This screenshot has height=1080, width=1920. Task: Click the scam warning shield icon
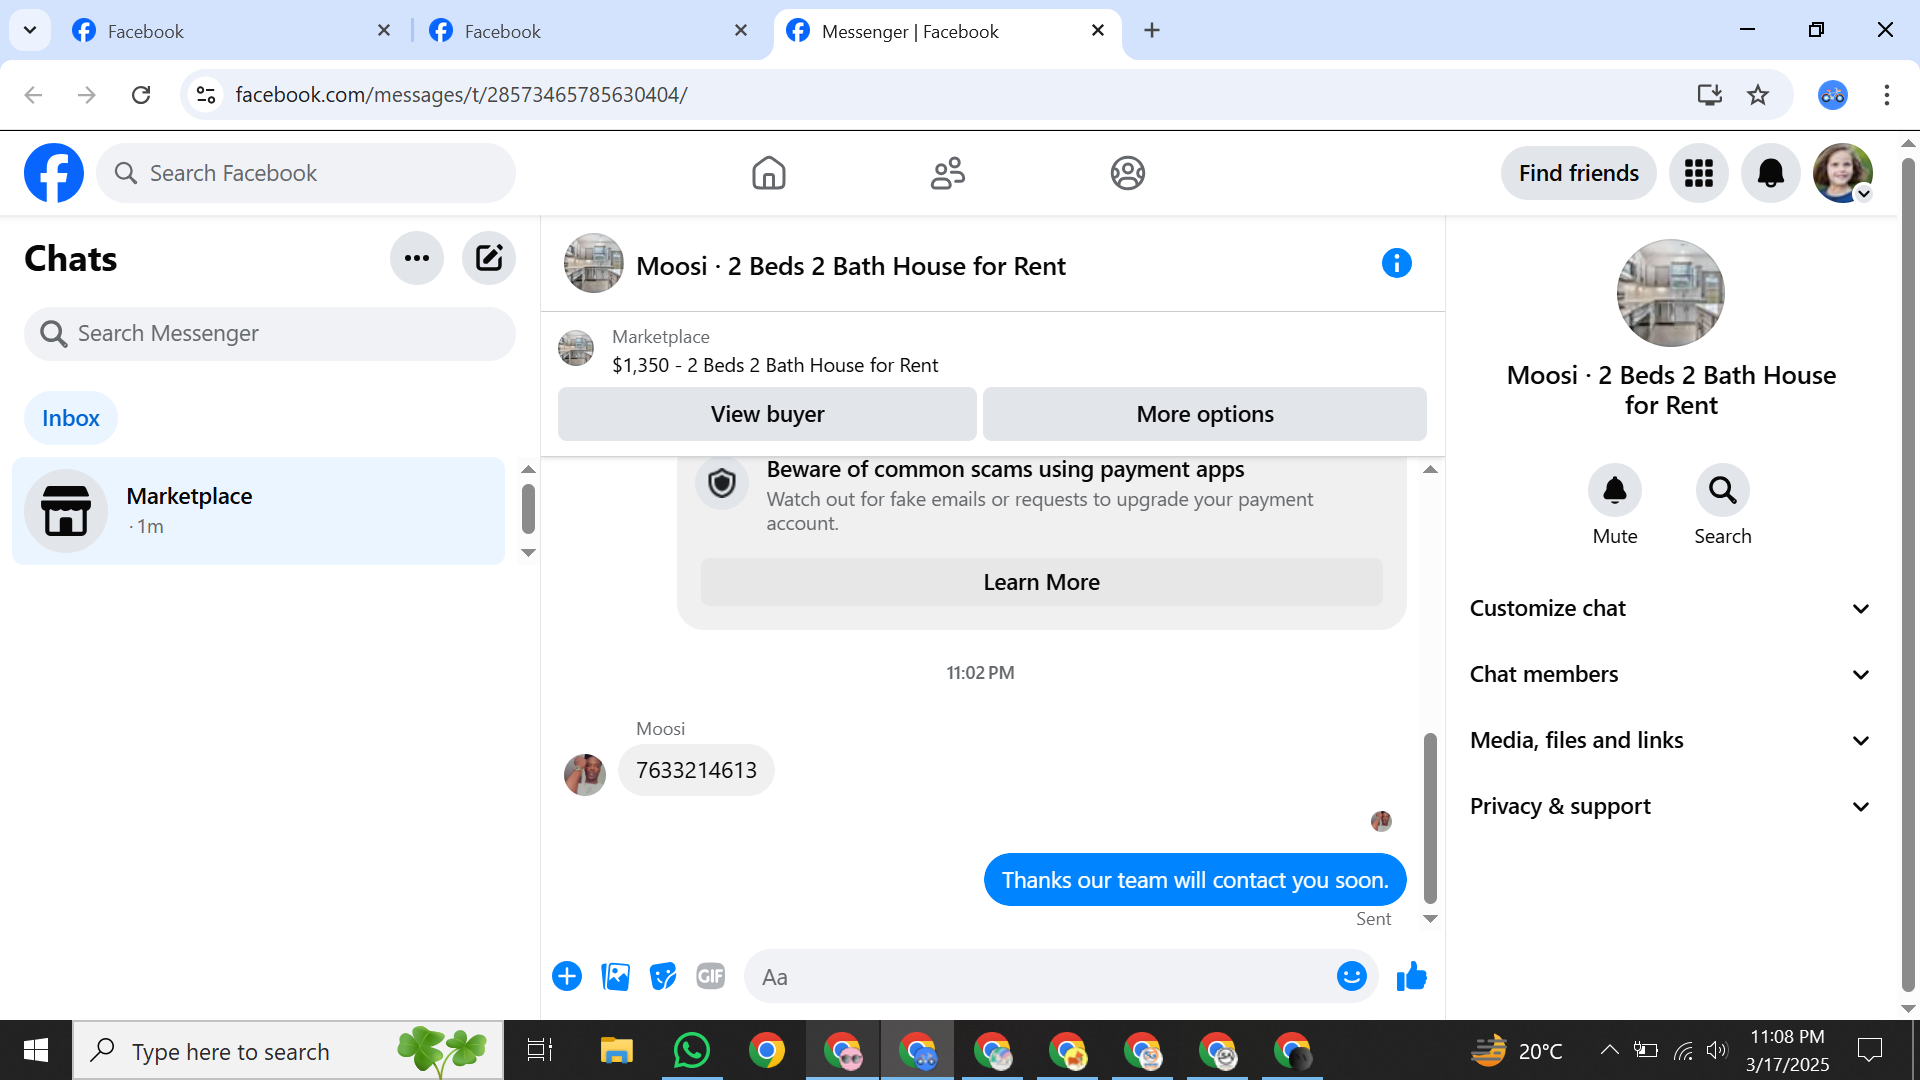point(722,484)
